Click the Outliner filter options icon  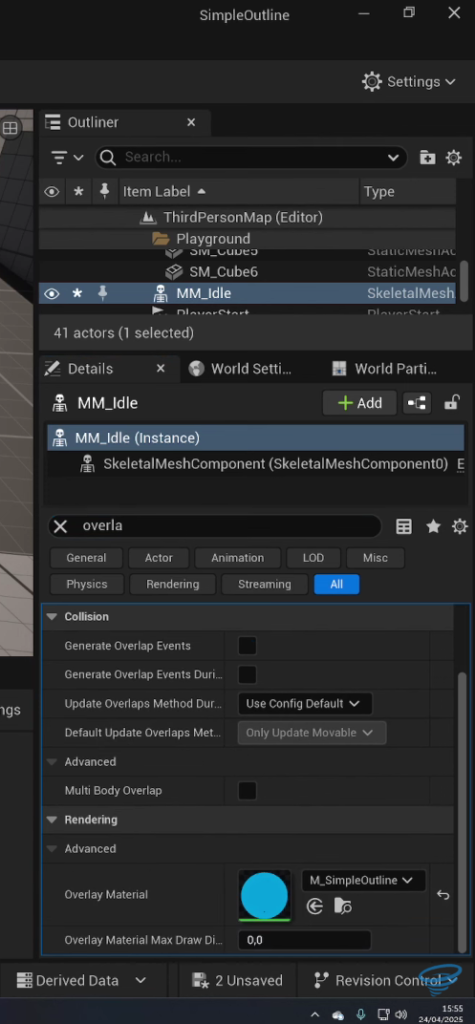point(67,157)
